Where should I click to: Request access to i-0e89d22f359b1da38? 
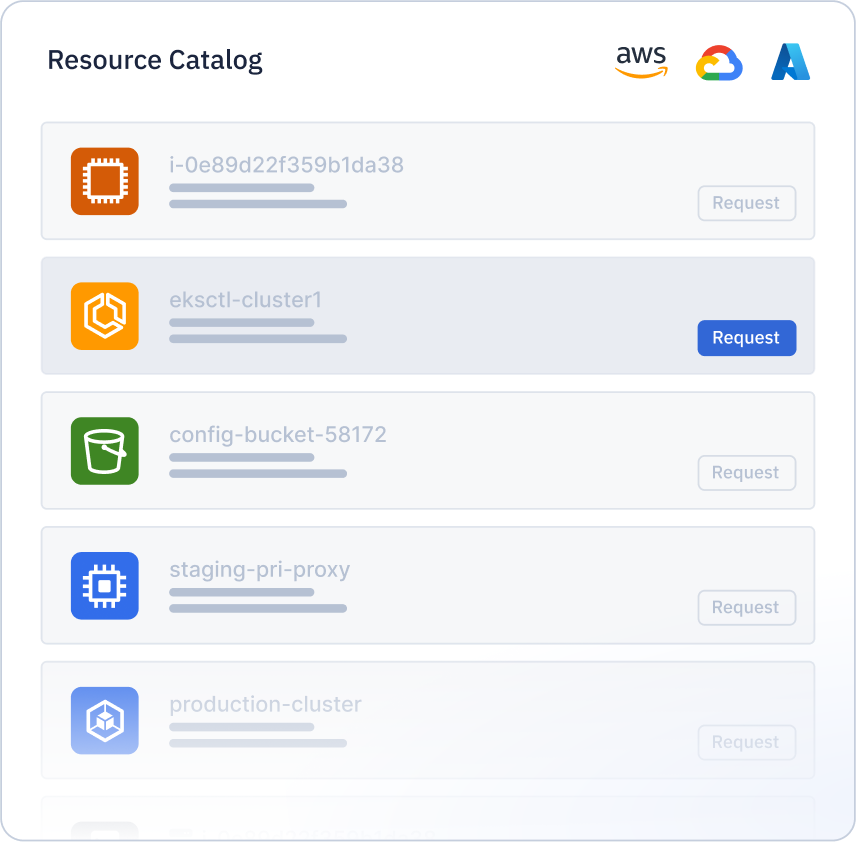[747, 203]
